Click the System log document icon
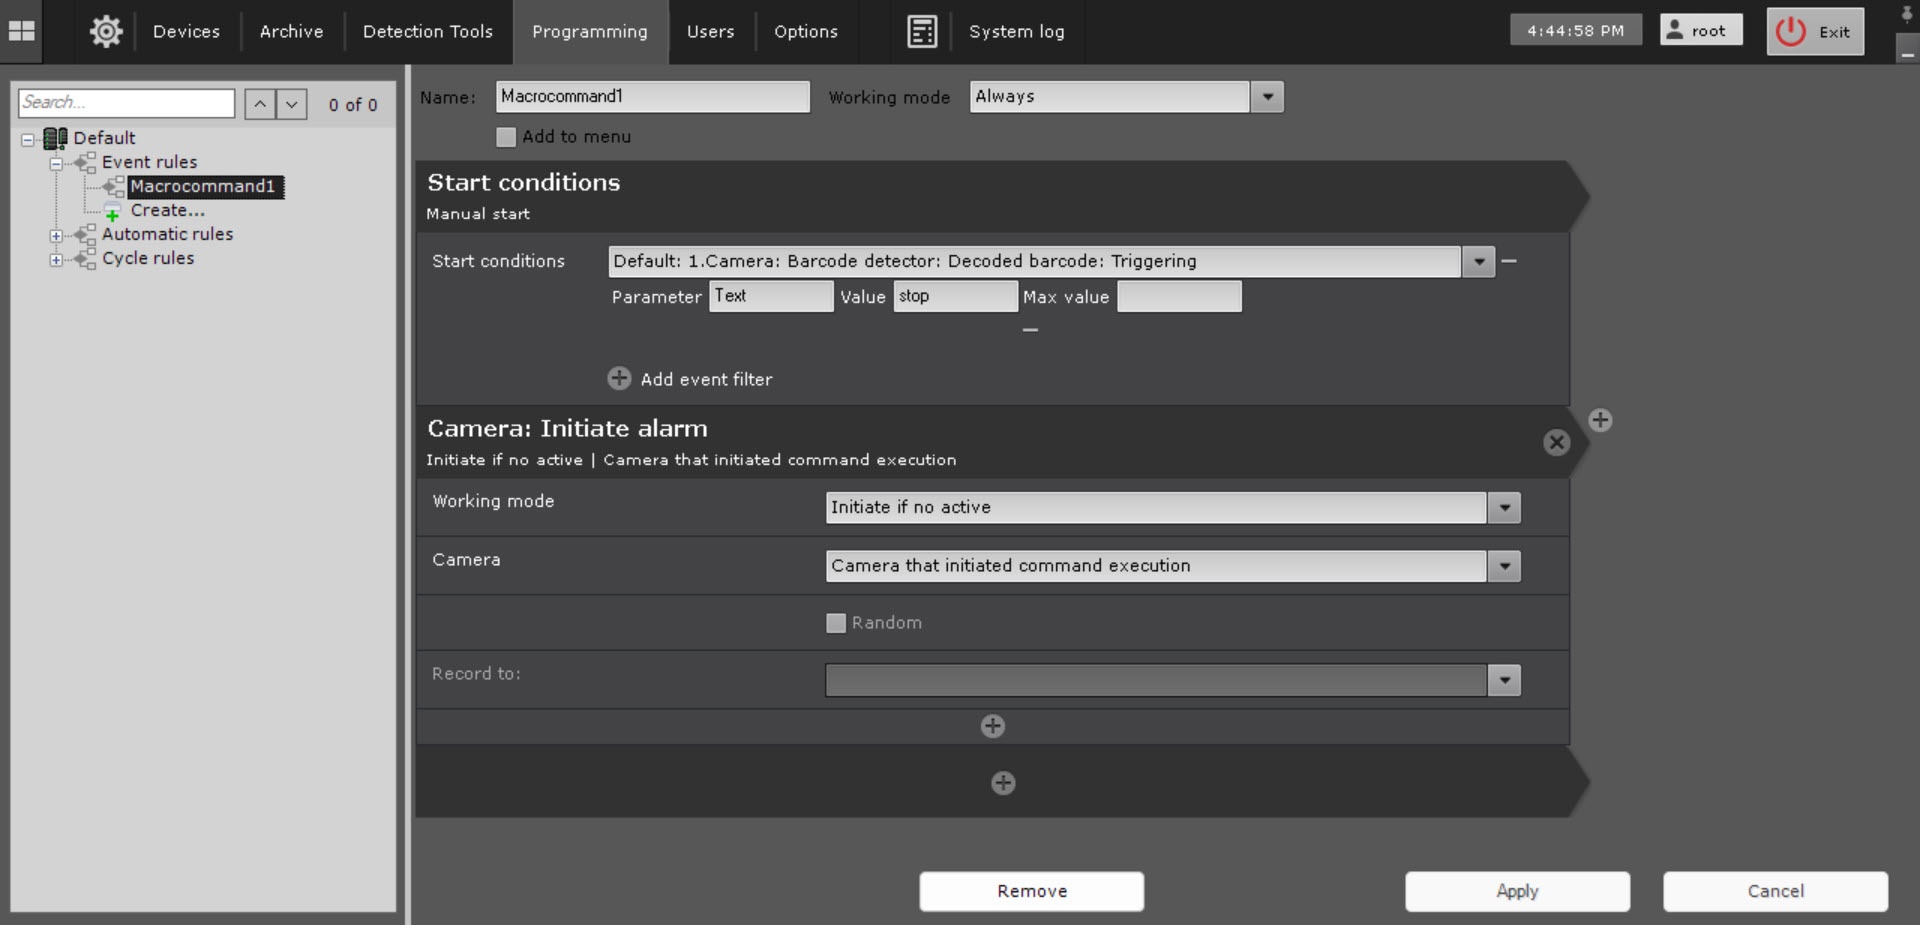1920x925 pixels. 921,32
